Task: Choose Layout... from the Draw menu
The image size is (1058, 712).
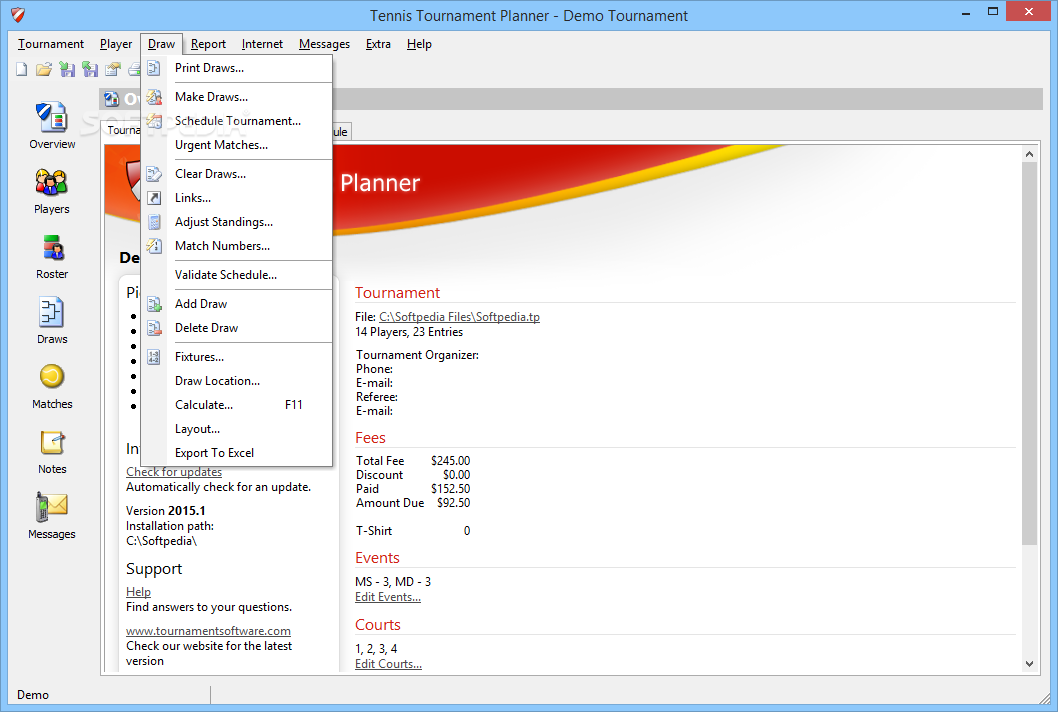Action: click(237, 429)
